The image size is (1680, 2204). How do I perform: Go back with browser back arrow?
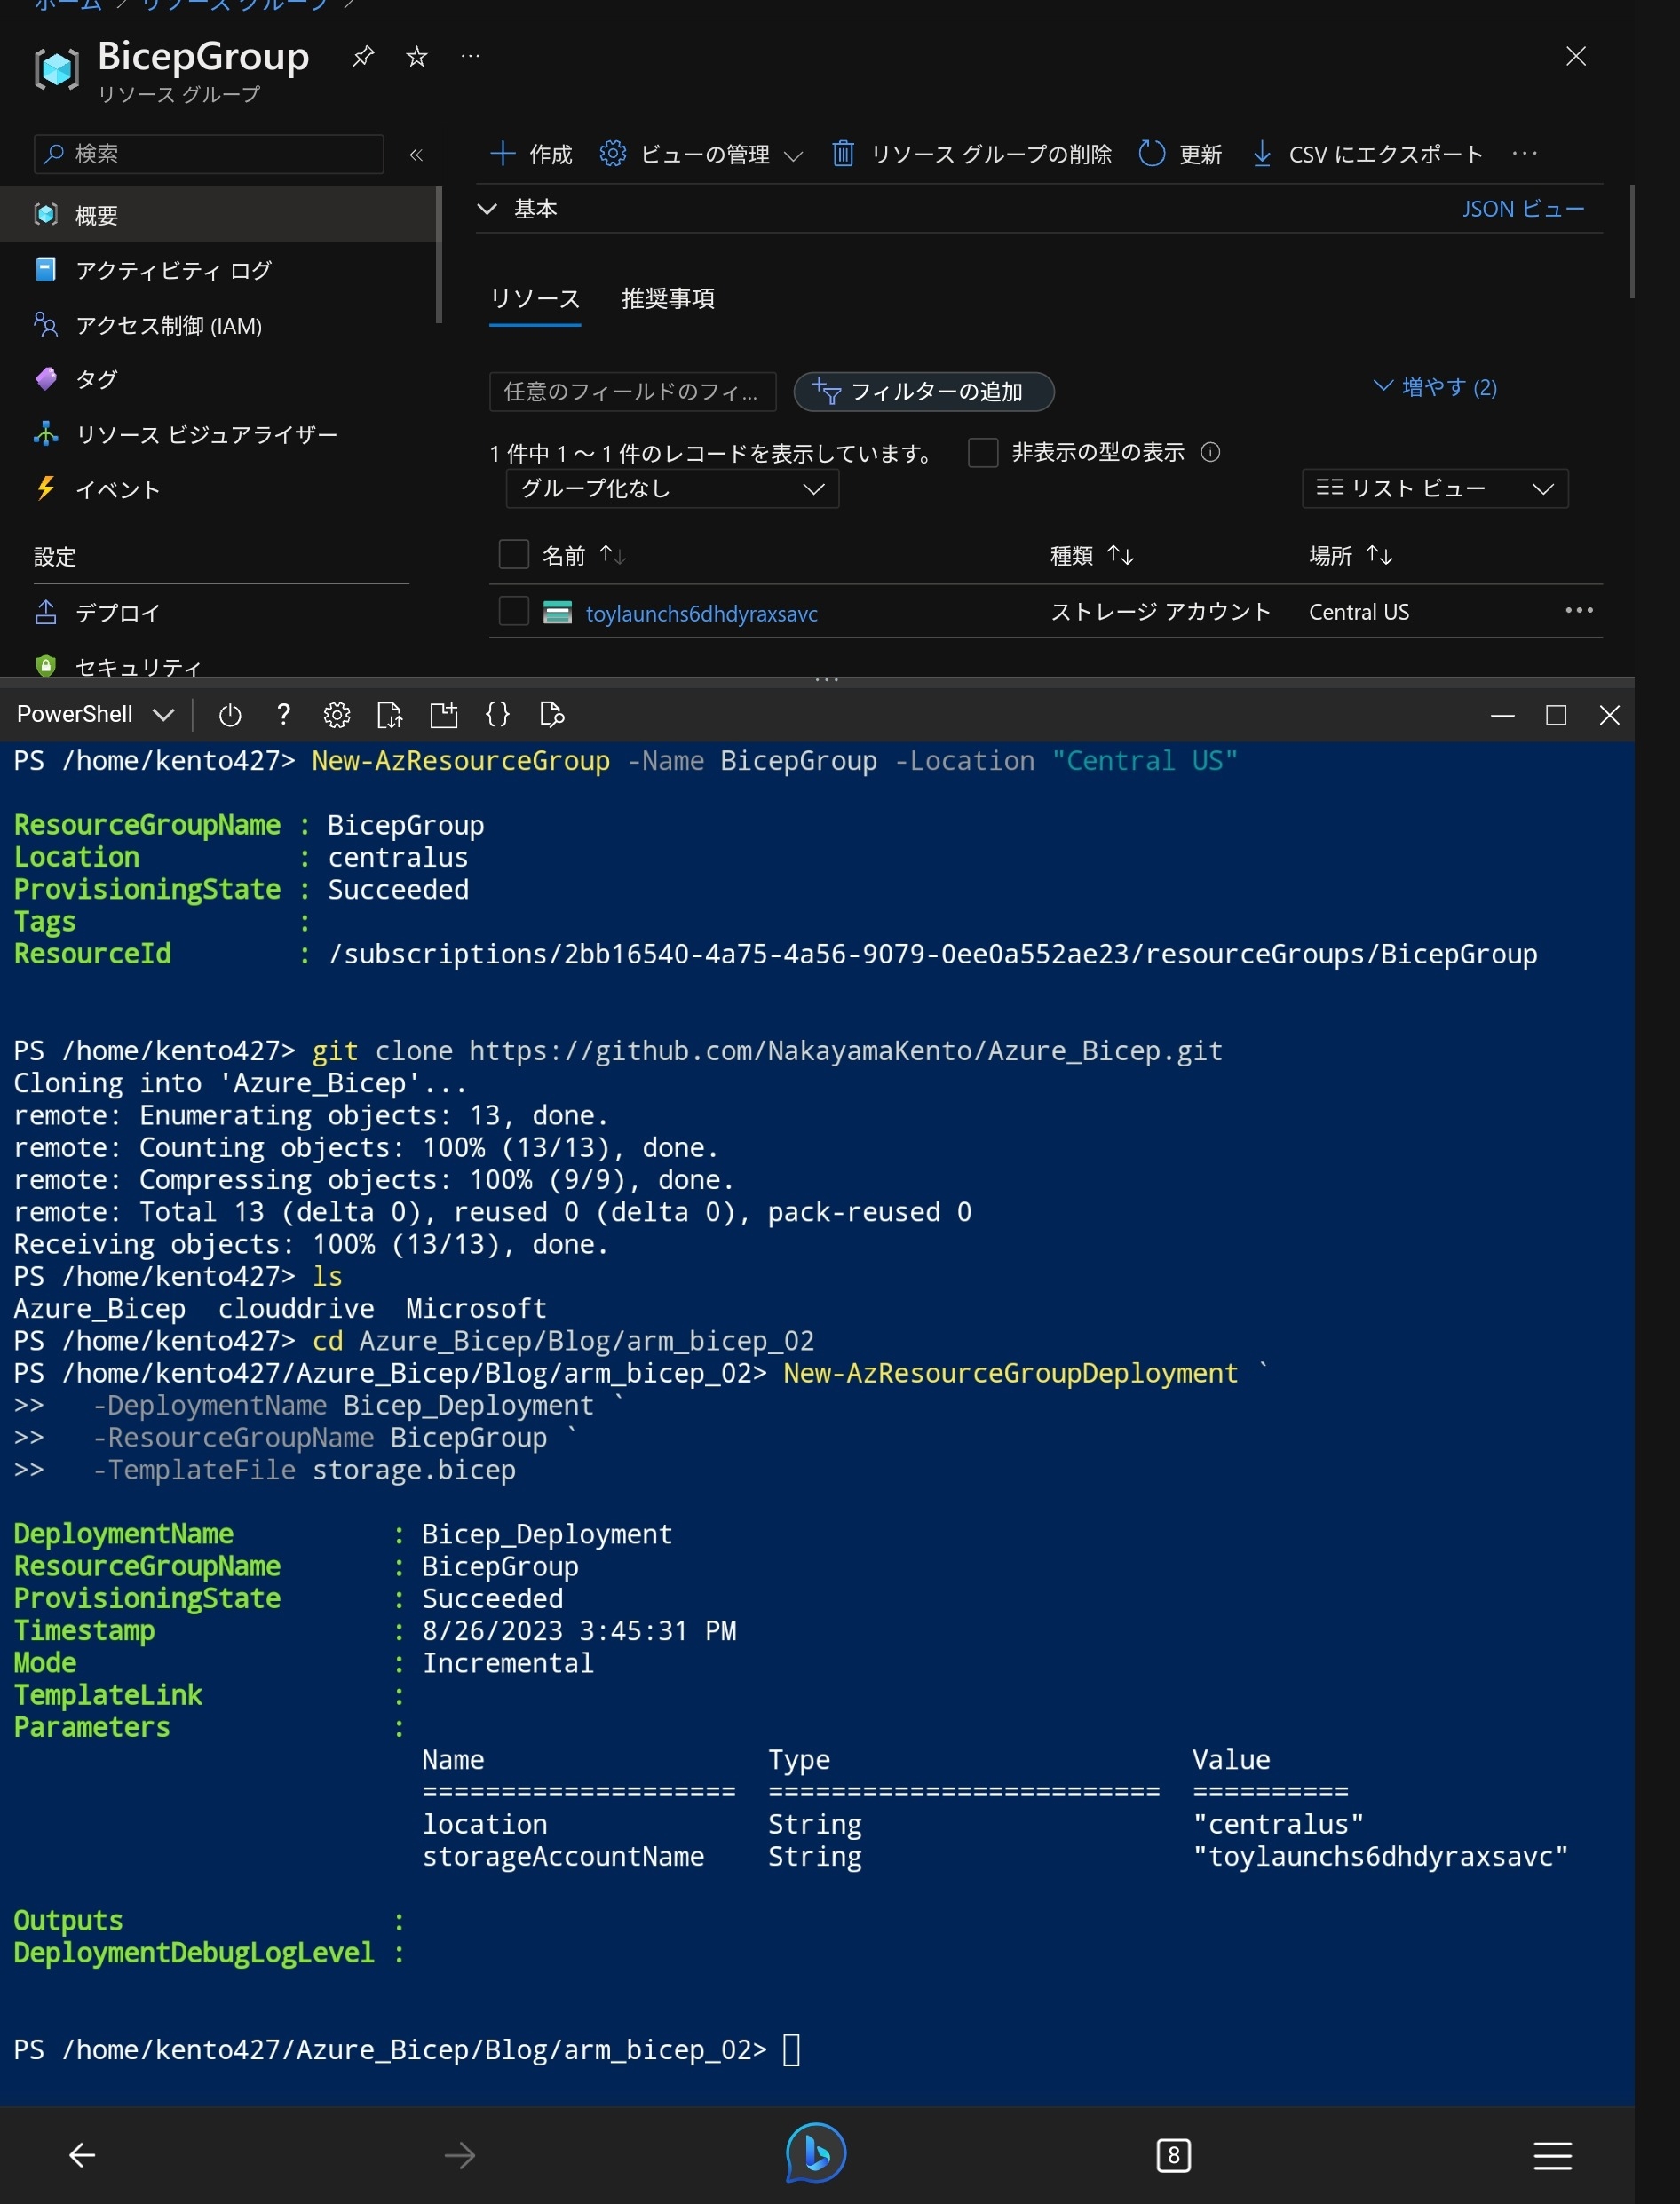point(82,2154)
